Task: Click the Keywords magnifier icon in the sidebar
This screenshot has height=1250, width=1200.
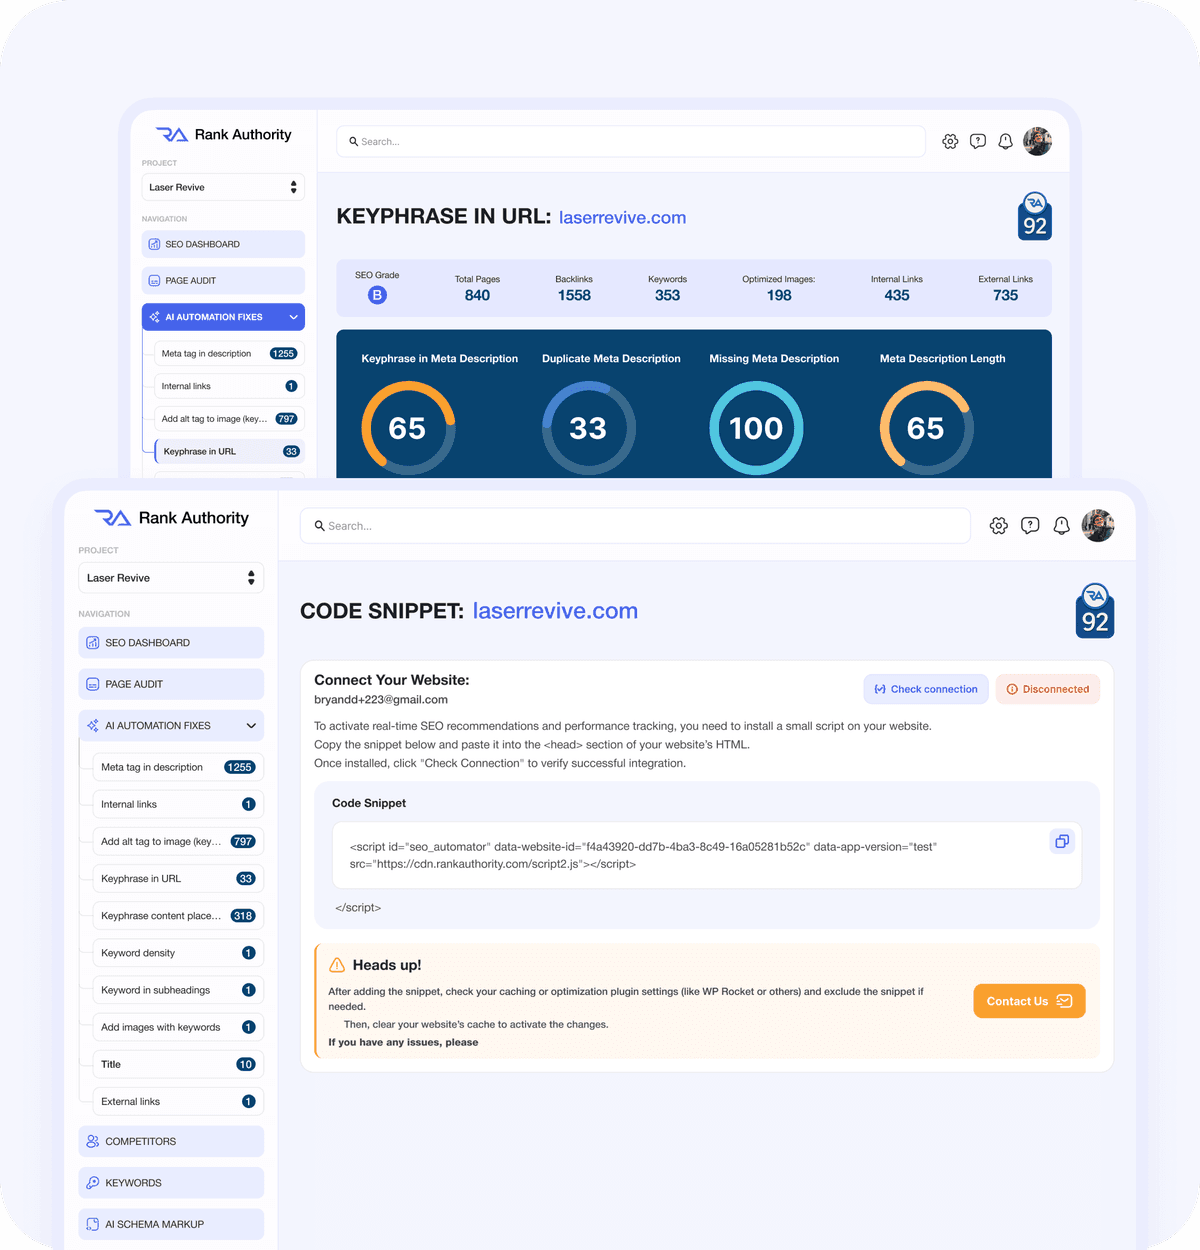Action: point(92,1182)
